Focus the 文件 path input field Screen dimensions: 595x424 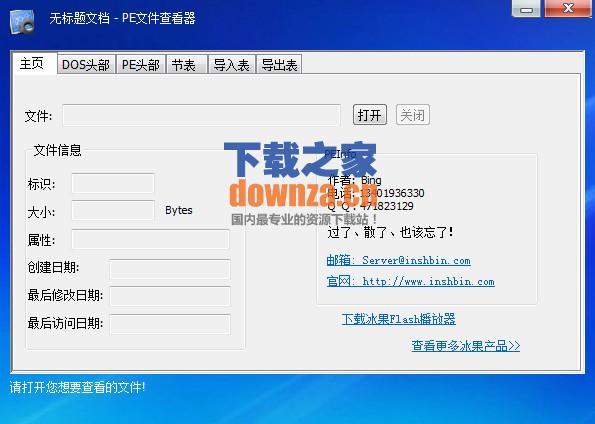coord(201,115)
